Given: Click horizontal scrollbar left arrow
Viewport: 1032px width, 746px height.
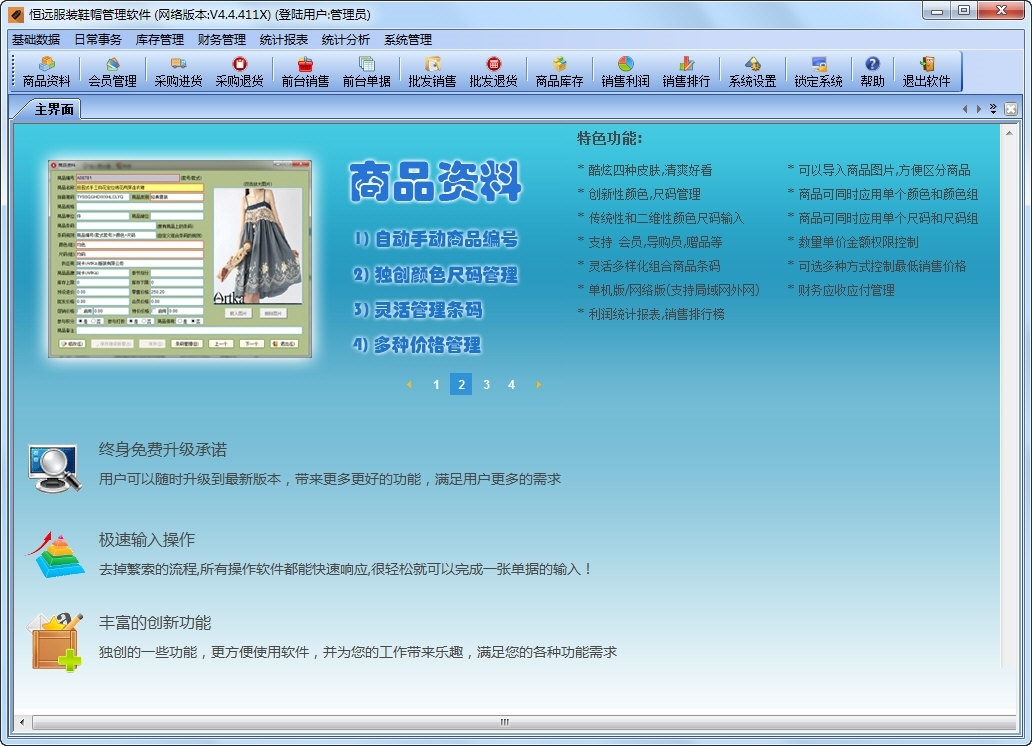Looking at the screenshot, I should (22, 722).
